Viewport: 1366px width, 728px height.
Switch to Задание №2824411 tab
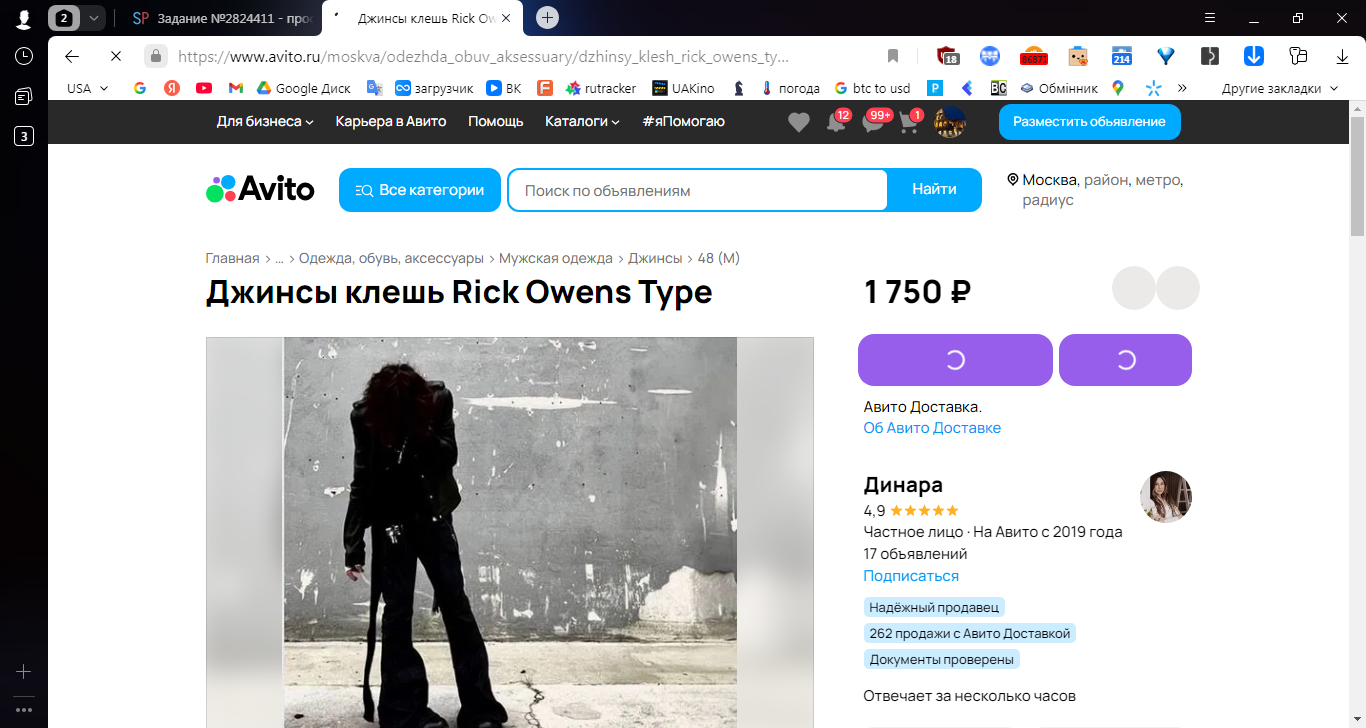point(223,18)
